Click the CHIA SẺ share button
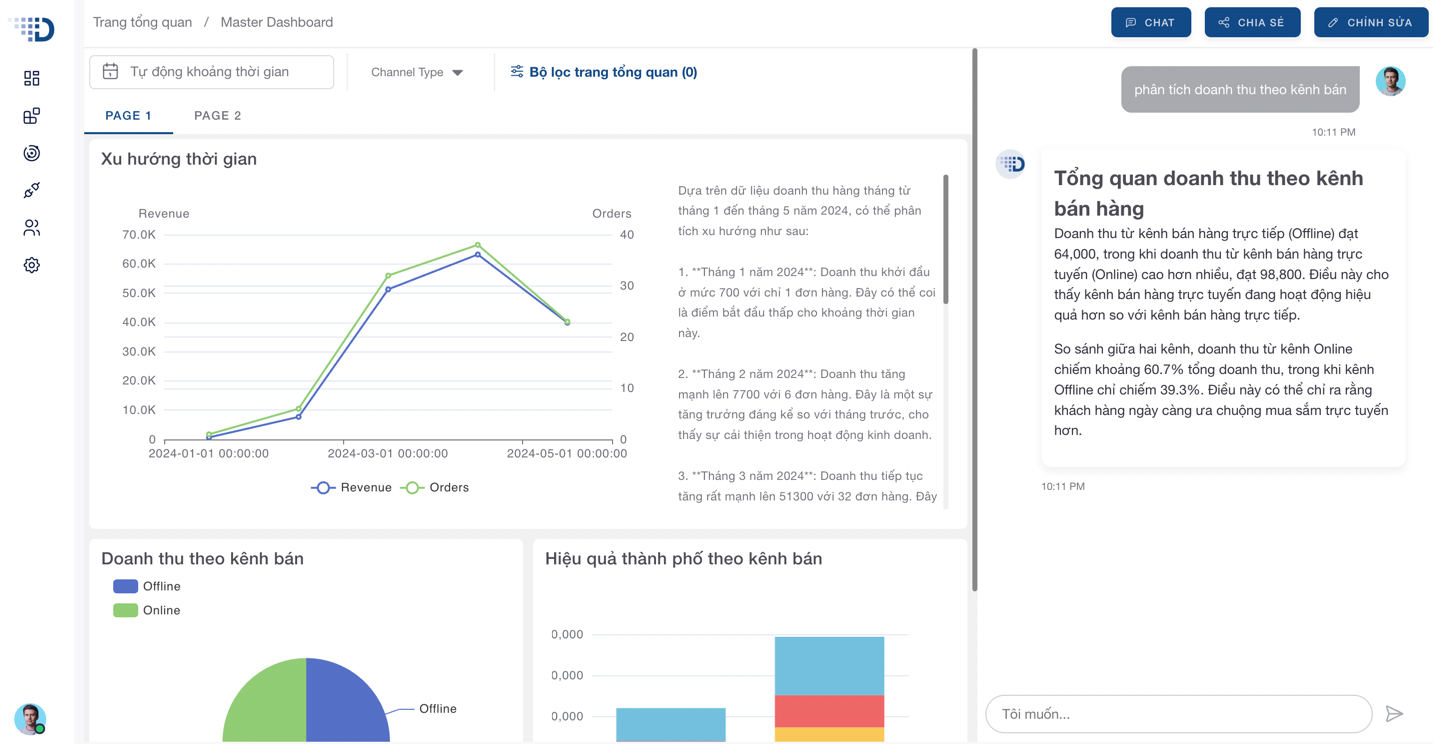 (1252, 22)
